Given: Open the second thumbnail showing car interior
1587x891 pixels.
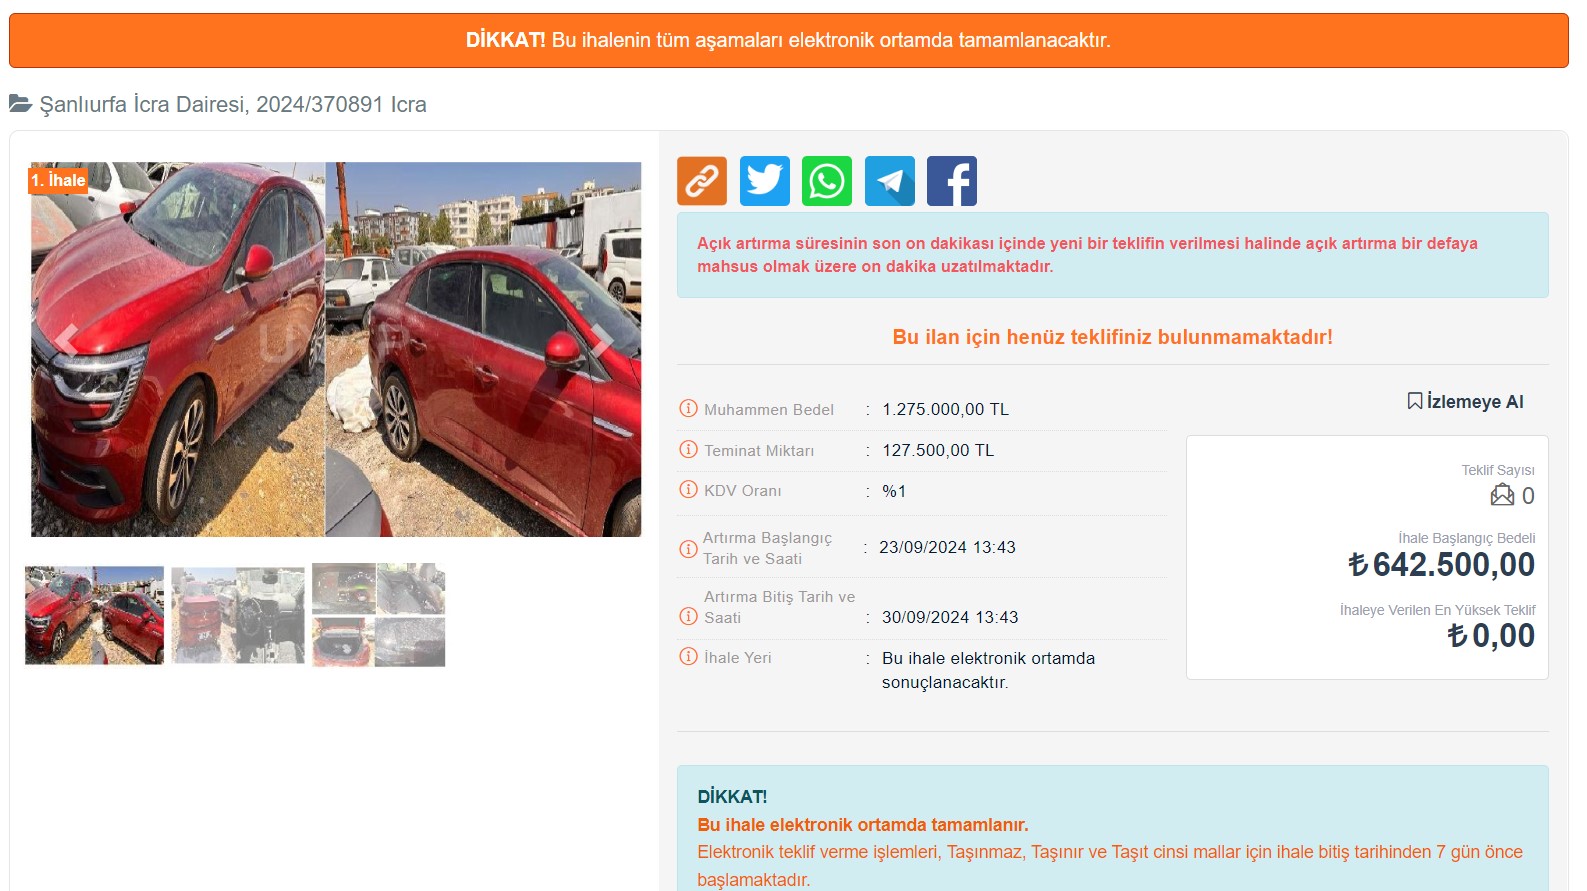Looking at the screenshot, I should click(238, 615).
